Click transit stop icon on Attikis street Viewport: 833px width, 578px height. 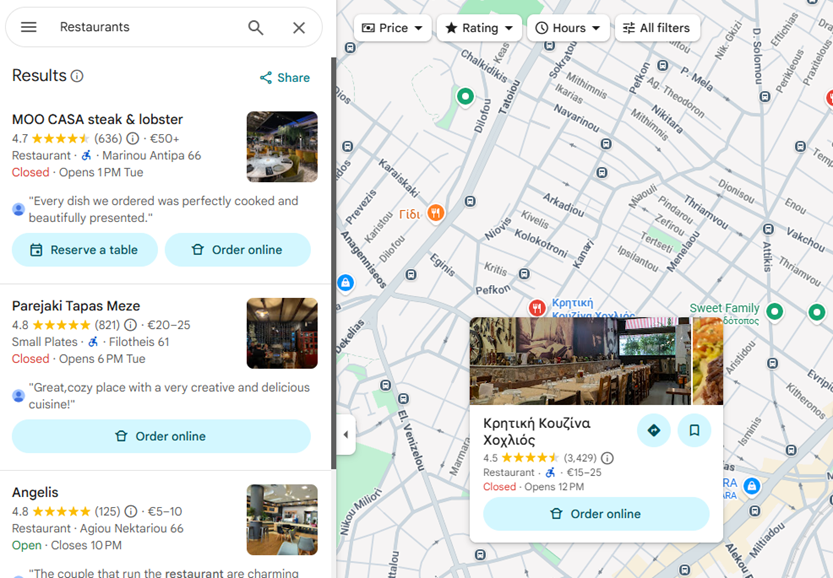tap(768, 229)
